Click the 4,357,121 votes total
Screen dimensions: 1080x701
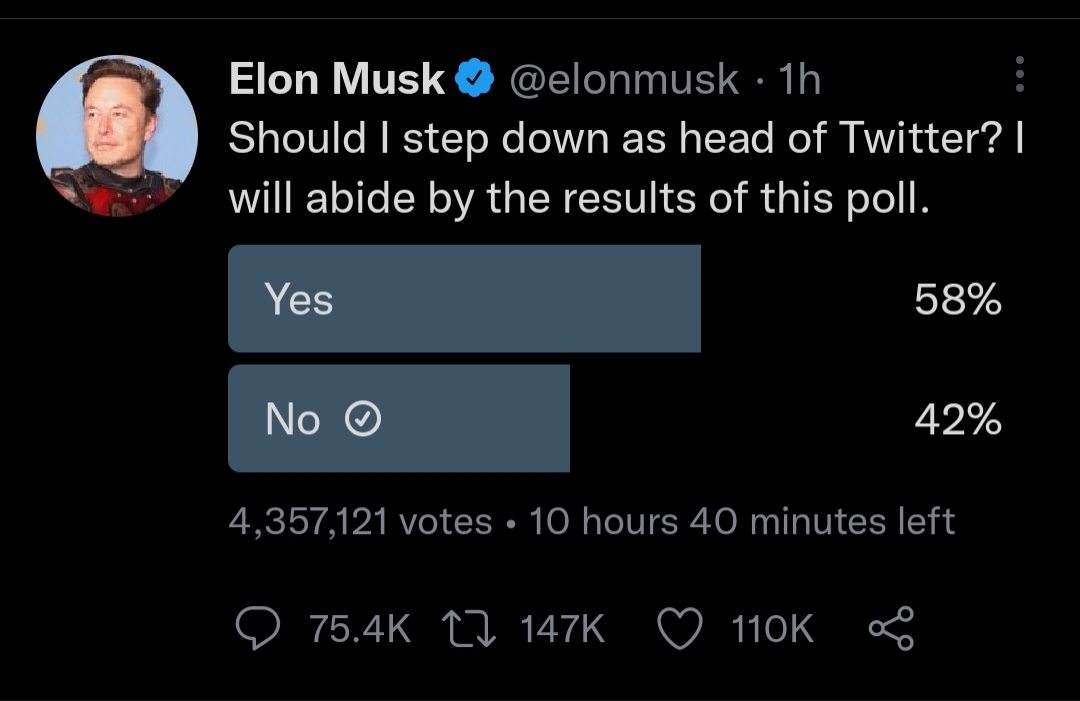(360, 521)
